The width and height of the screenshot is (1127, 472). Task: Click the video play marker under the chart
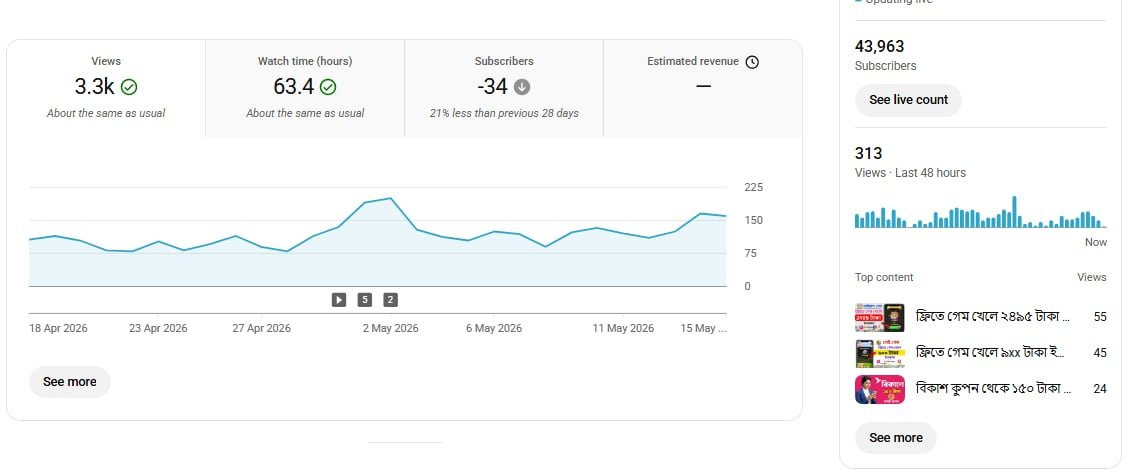339,300
